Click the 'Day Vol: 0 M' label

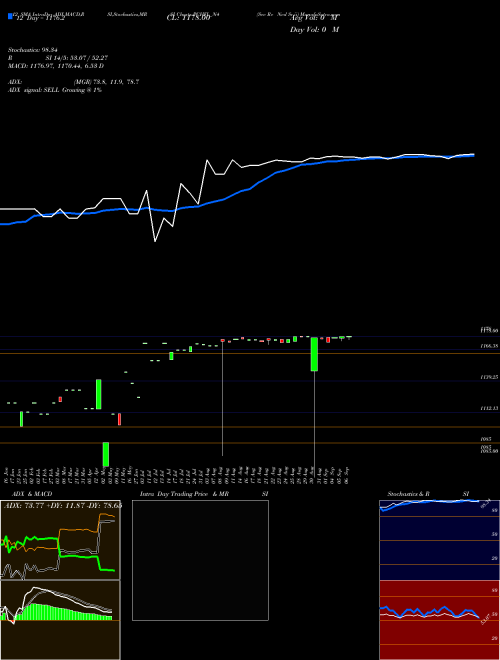point(314,29)
